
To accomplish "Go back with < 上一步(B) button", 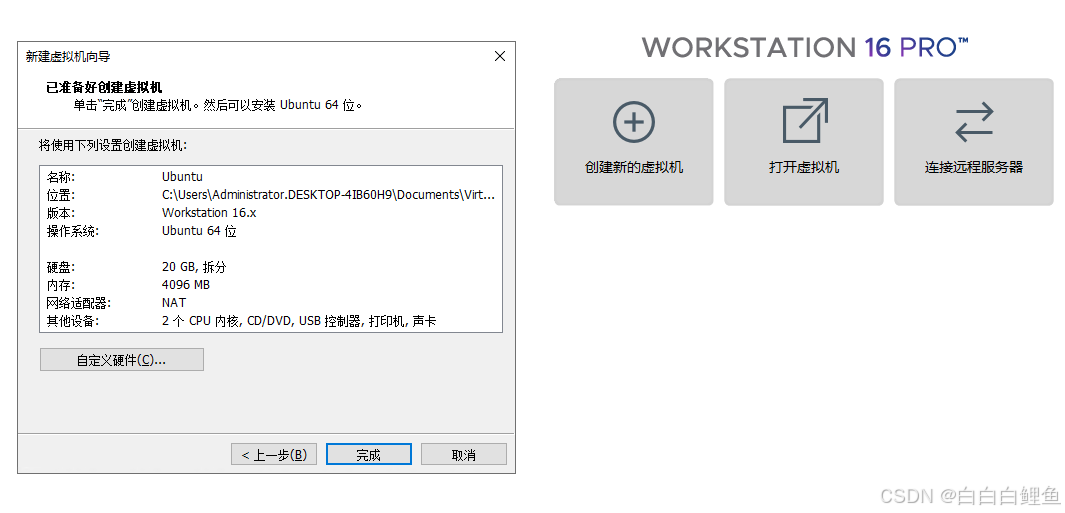I will 274,455.
